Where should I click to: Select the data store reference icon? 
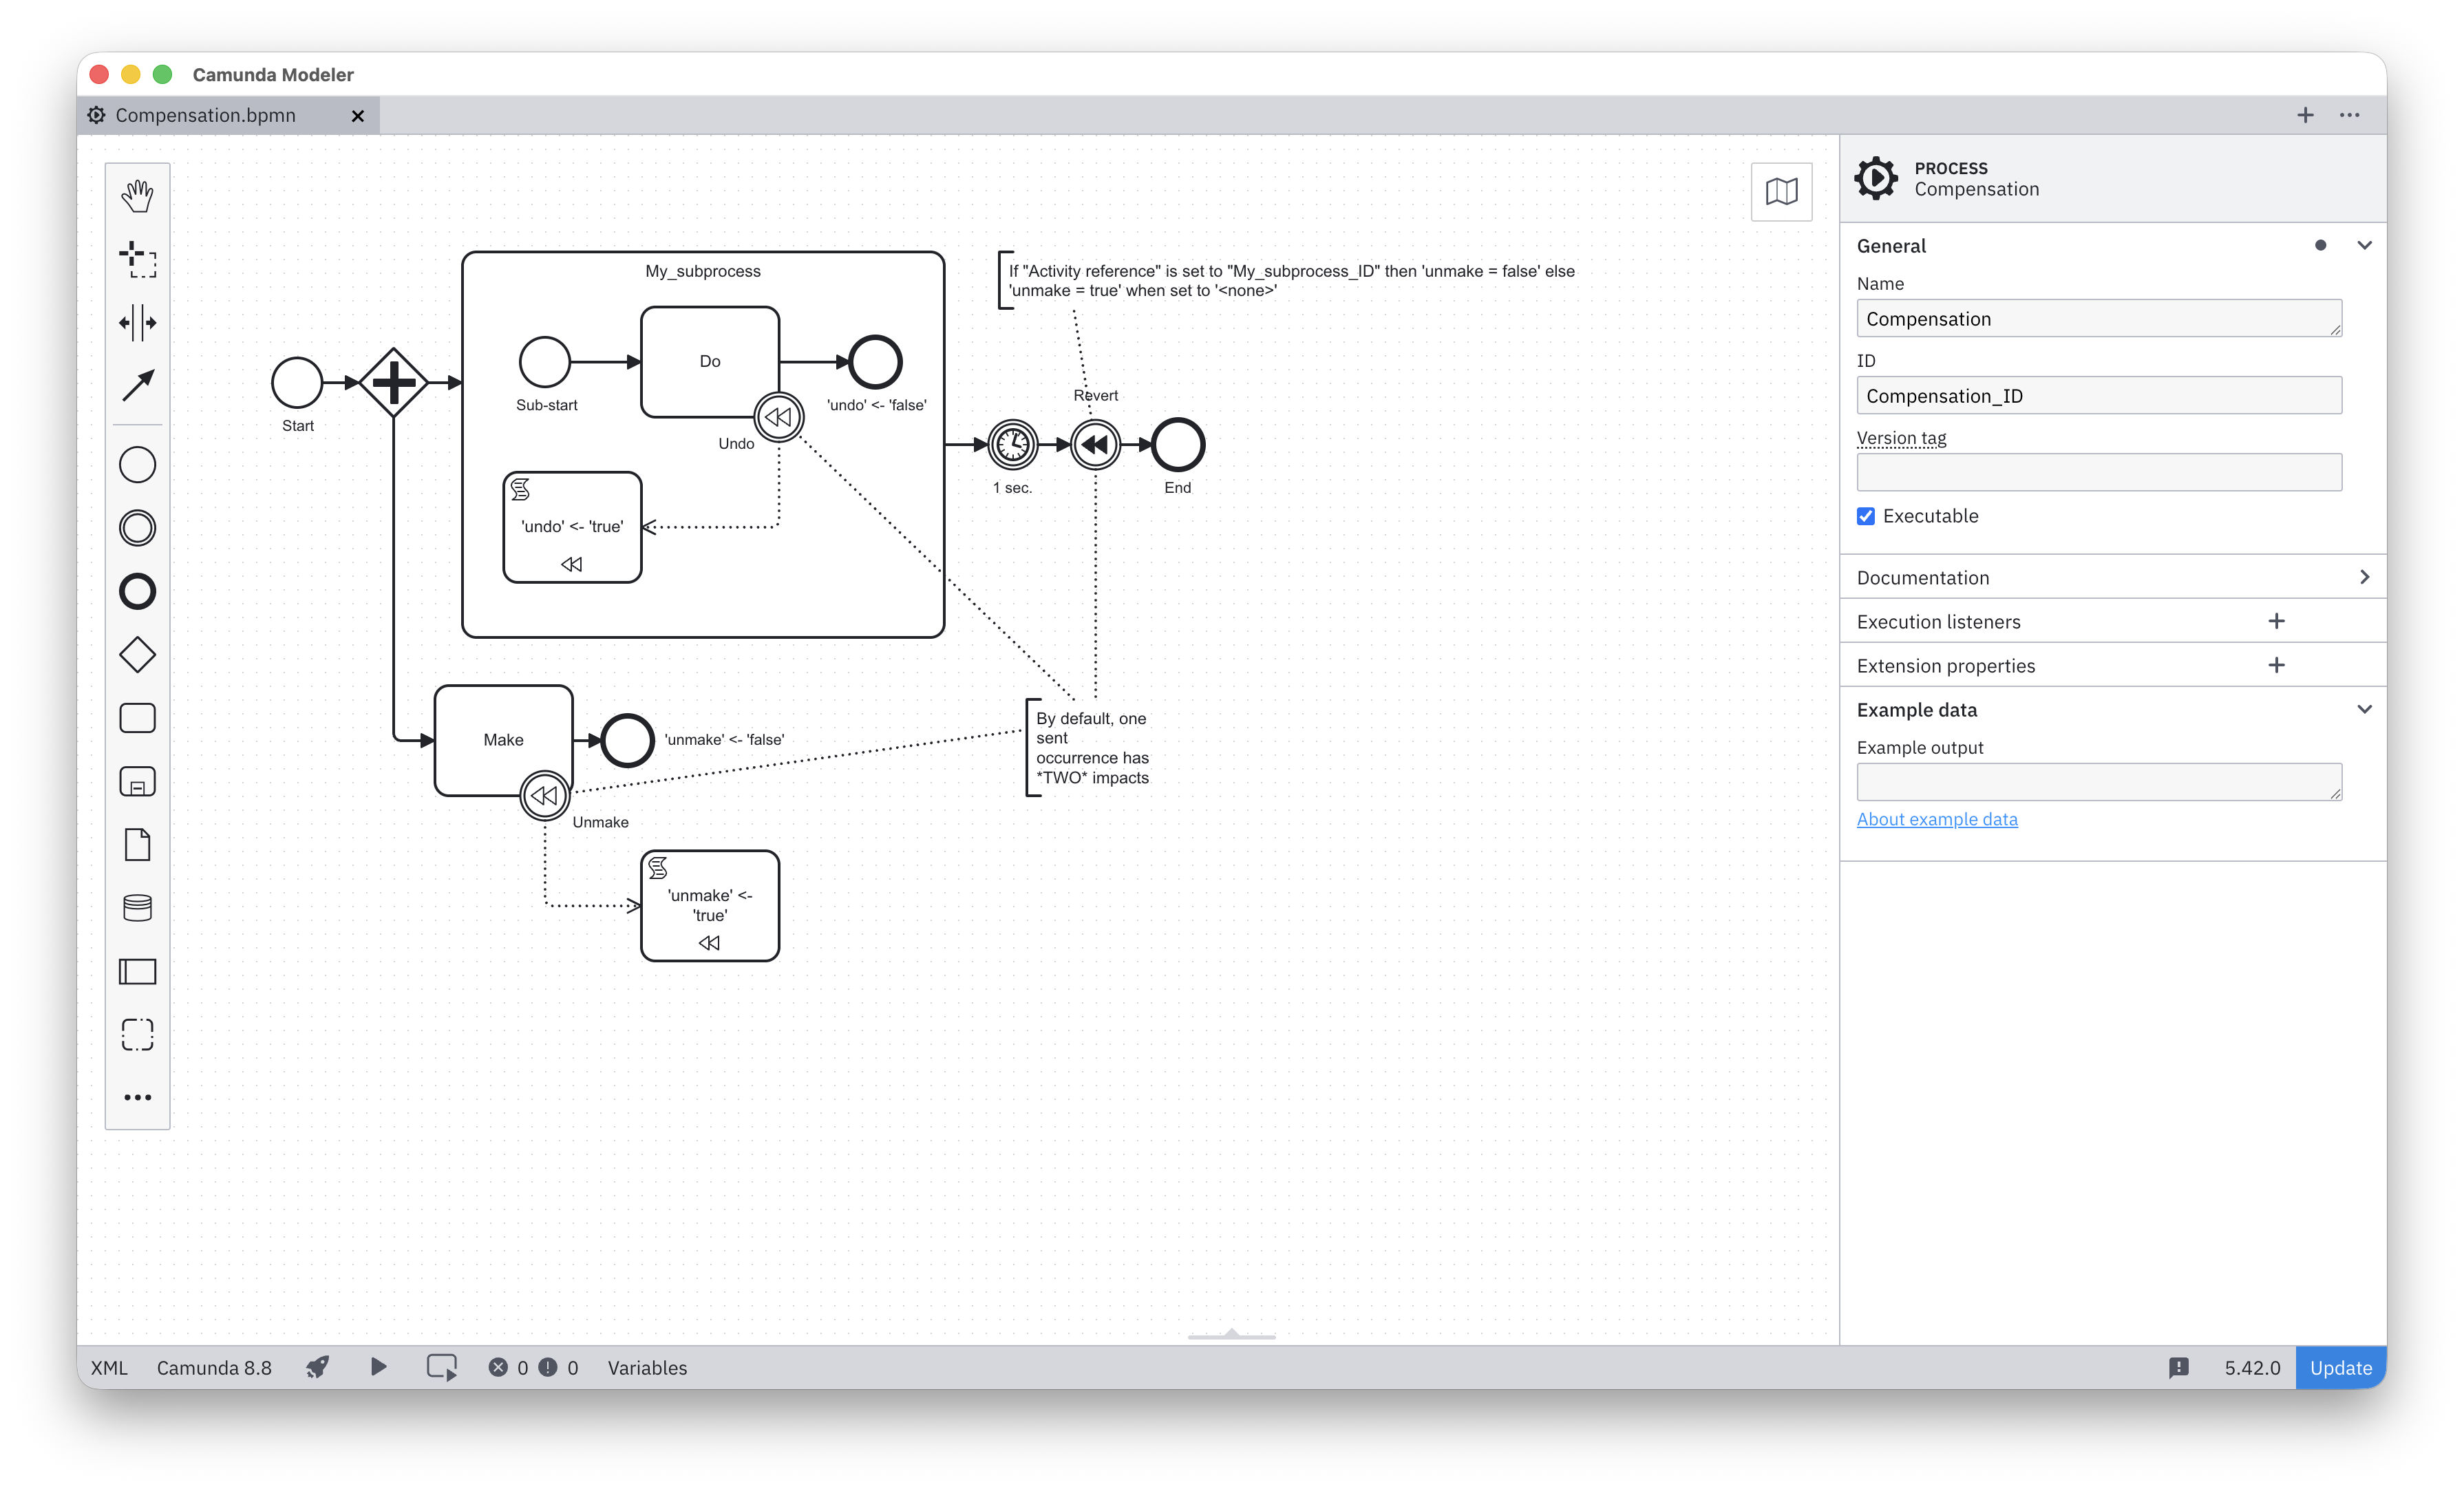coord(137,908)
